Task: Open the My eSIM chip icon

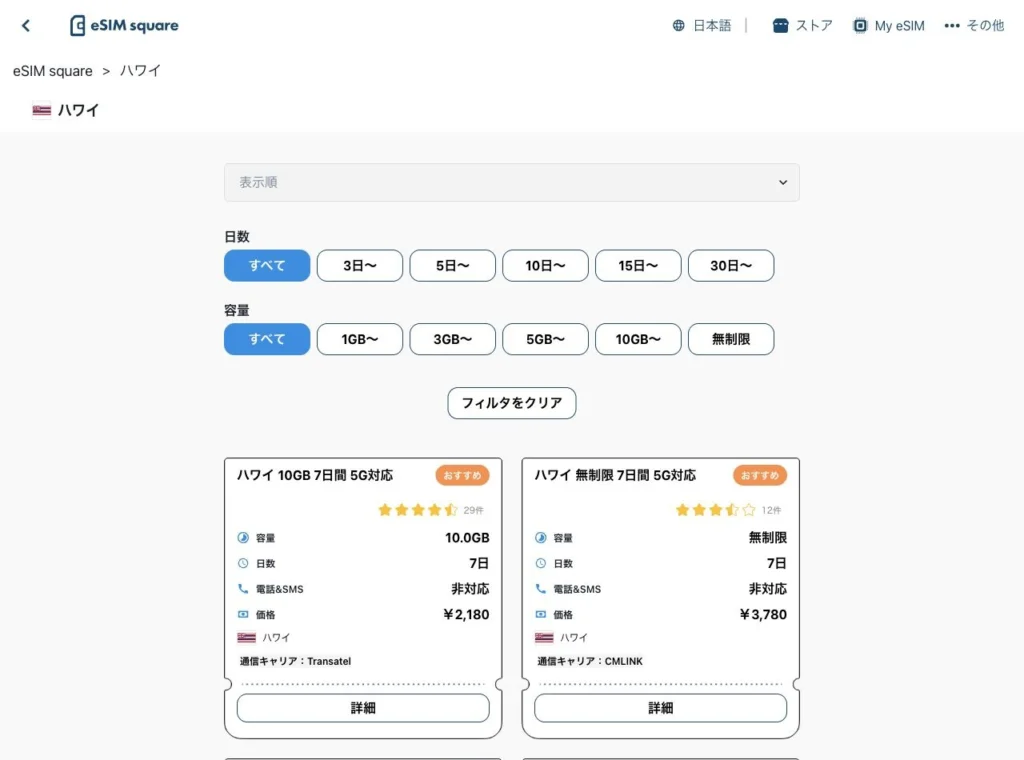Action: pyautogui.click(x=860, y=25)
